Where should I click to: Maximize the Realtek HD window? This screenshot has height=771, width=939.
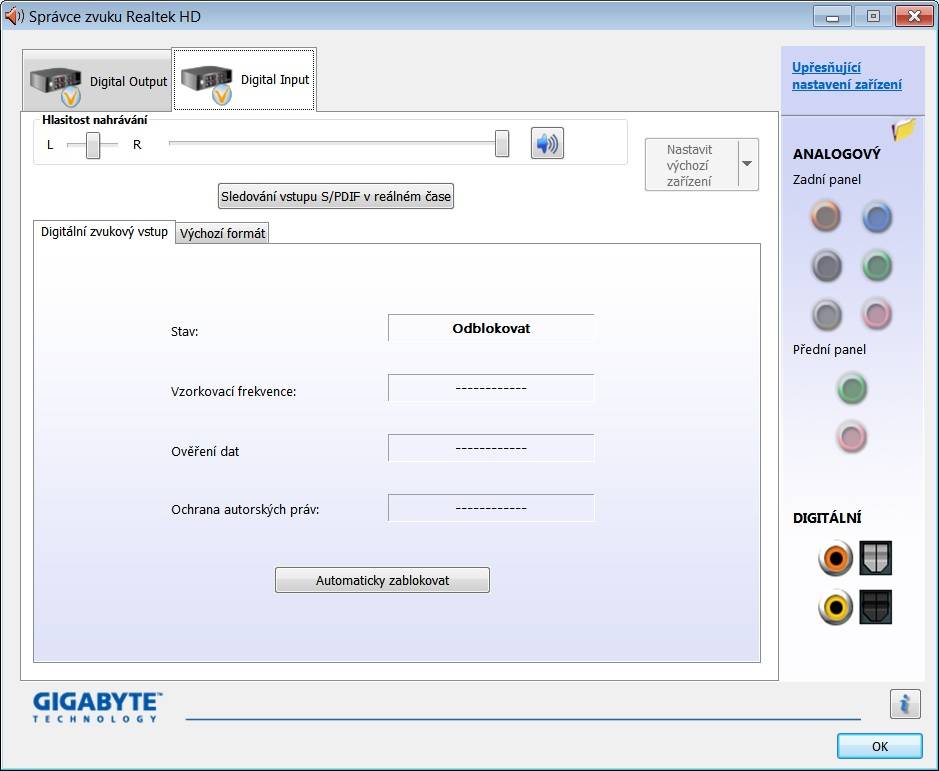(873, 17)
